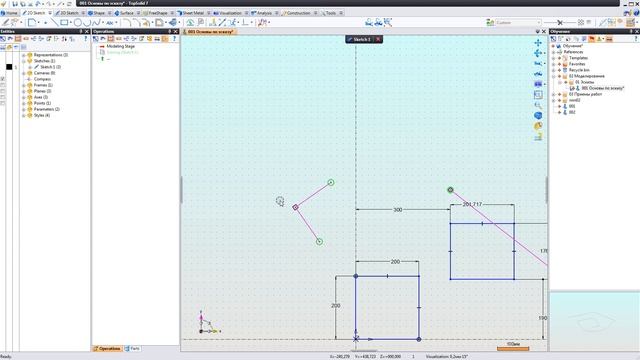Expand the Parameters node
This screenshot has width=640, height=360.
[x=24, y=109]
